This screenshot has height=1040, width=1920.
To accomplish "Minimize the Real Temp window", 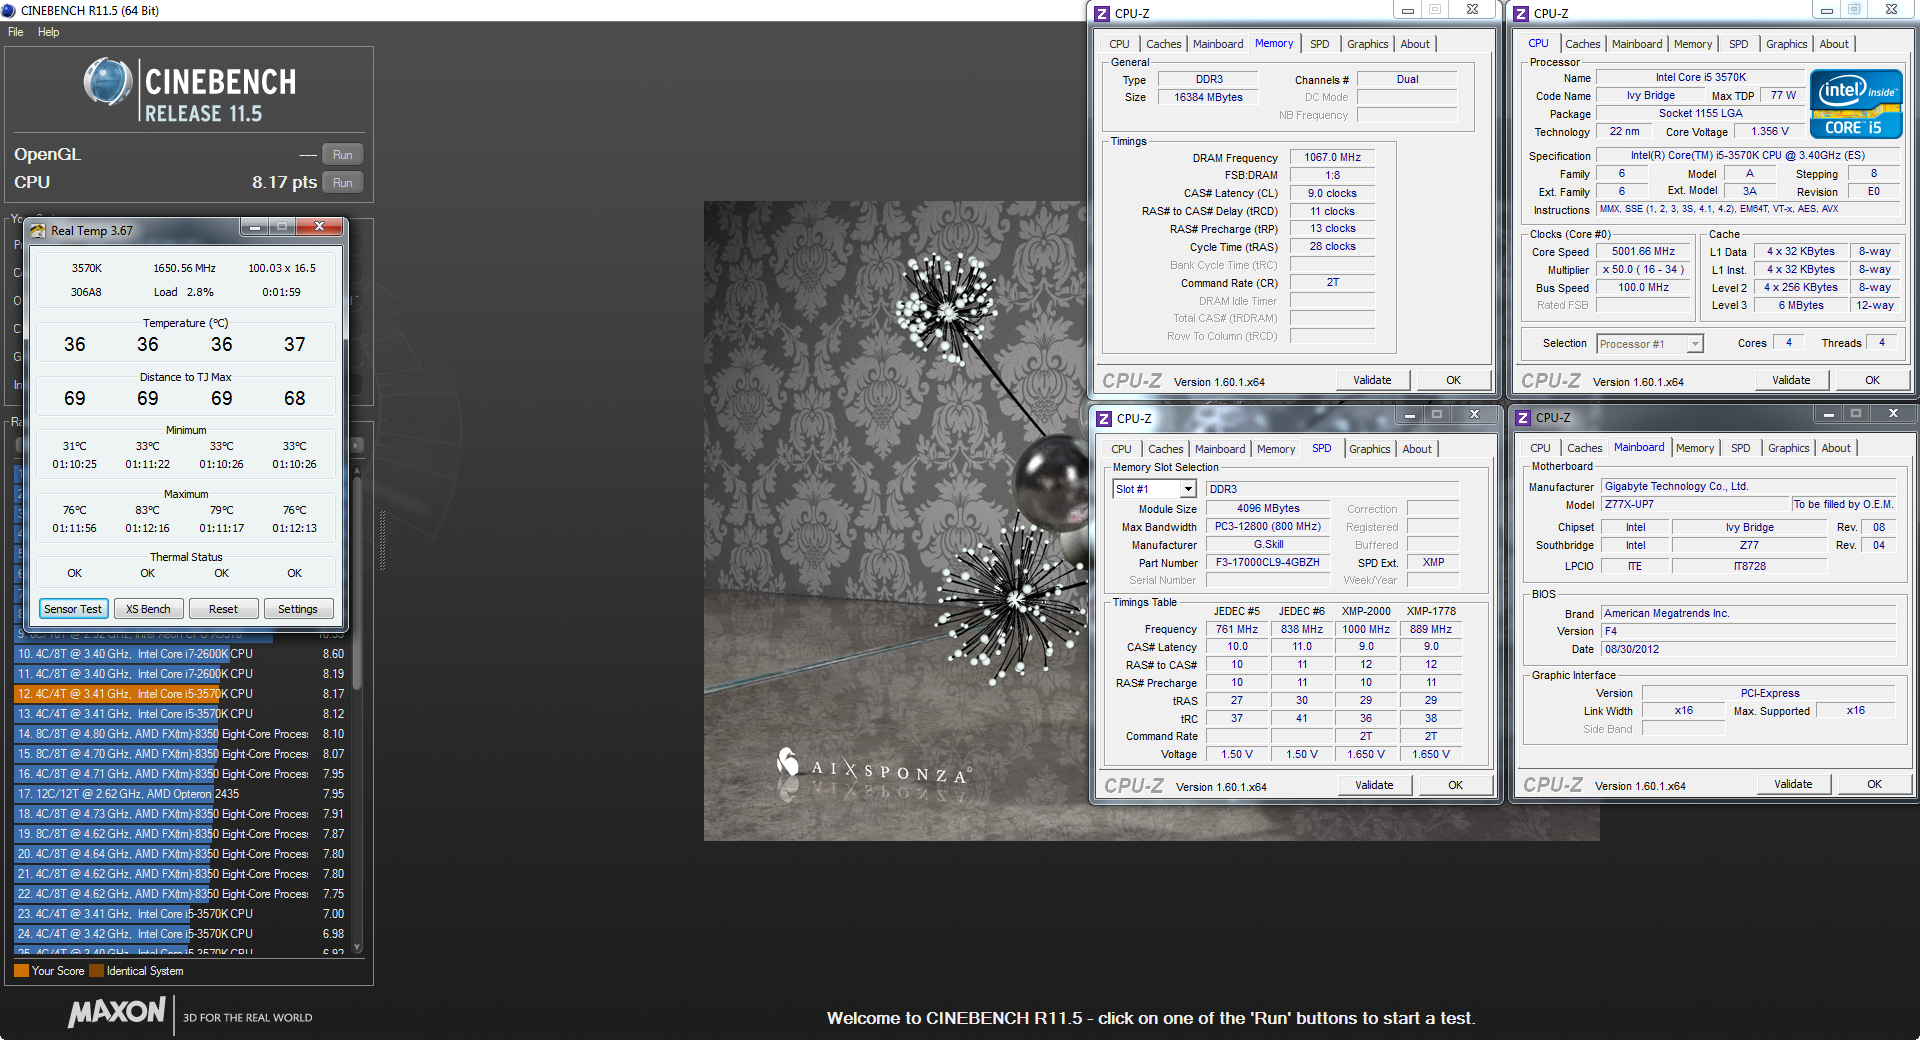I will (255, 227).
